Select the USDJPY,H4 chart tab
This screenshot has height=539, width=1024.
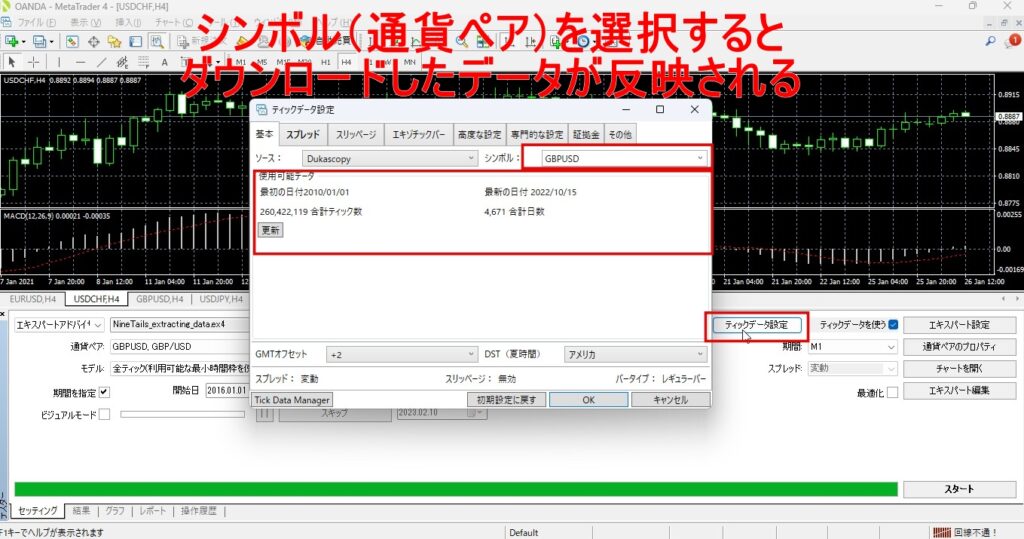click(x=221, y=299)
